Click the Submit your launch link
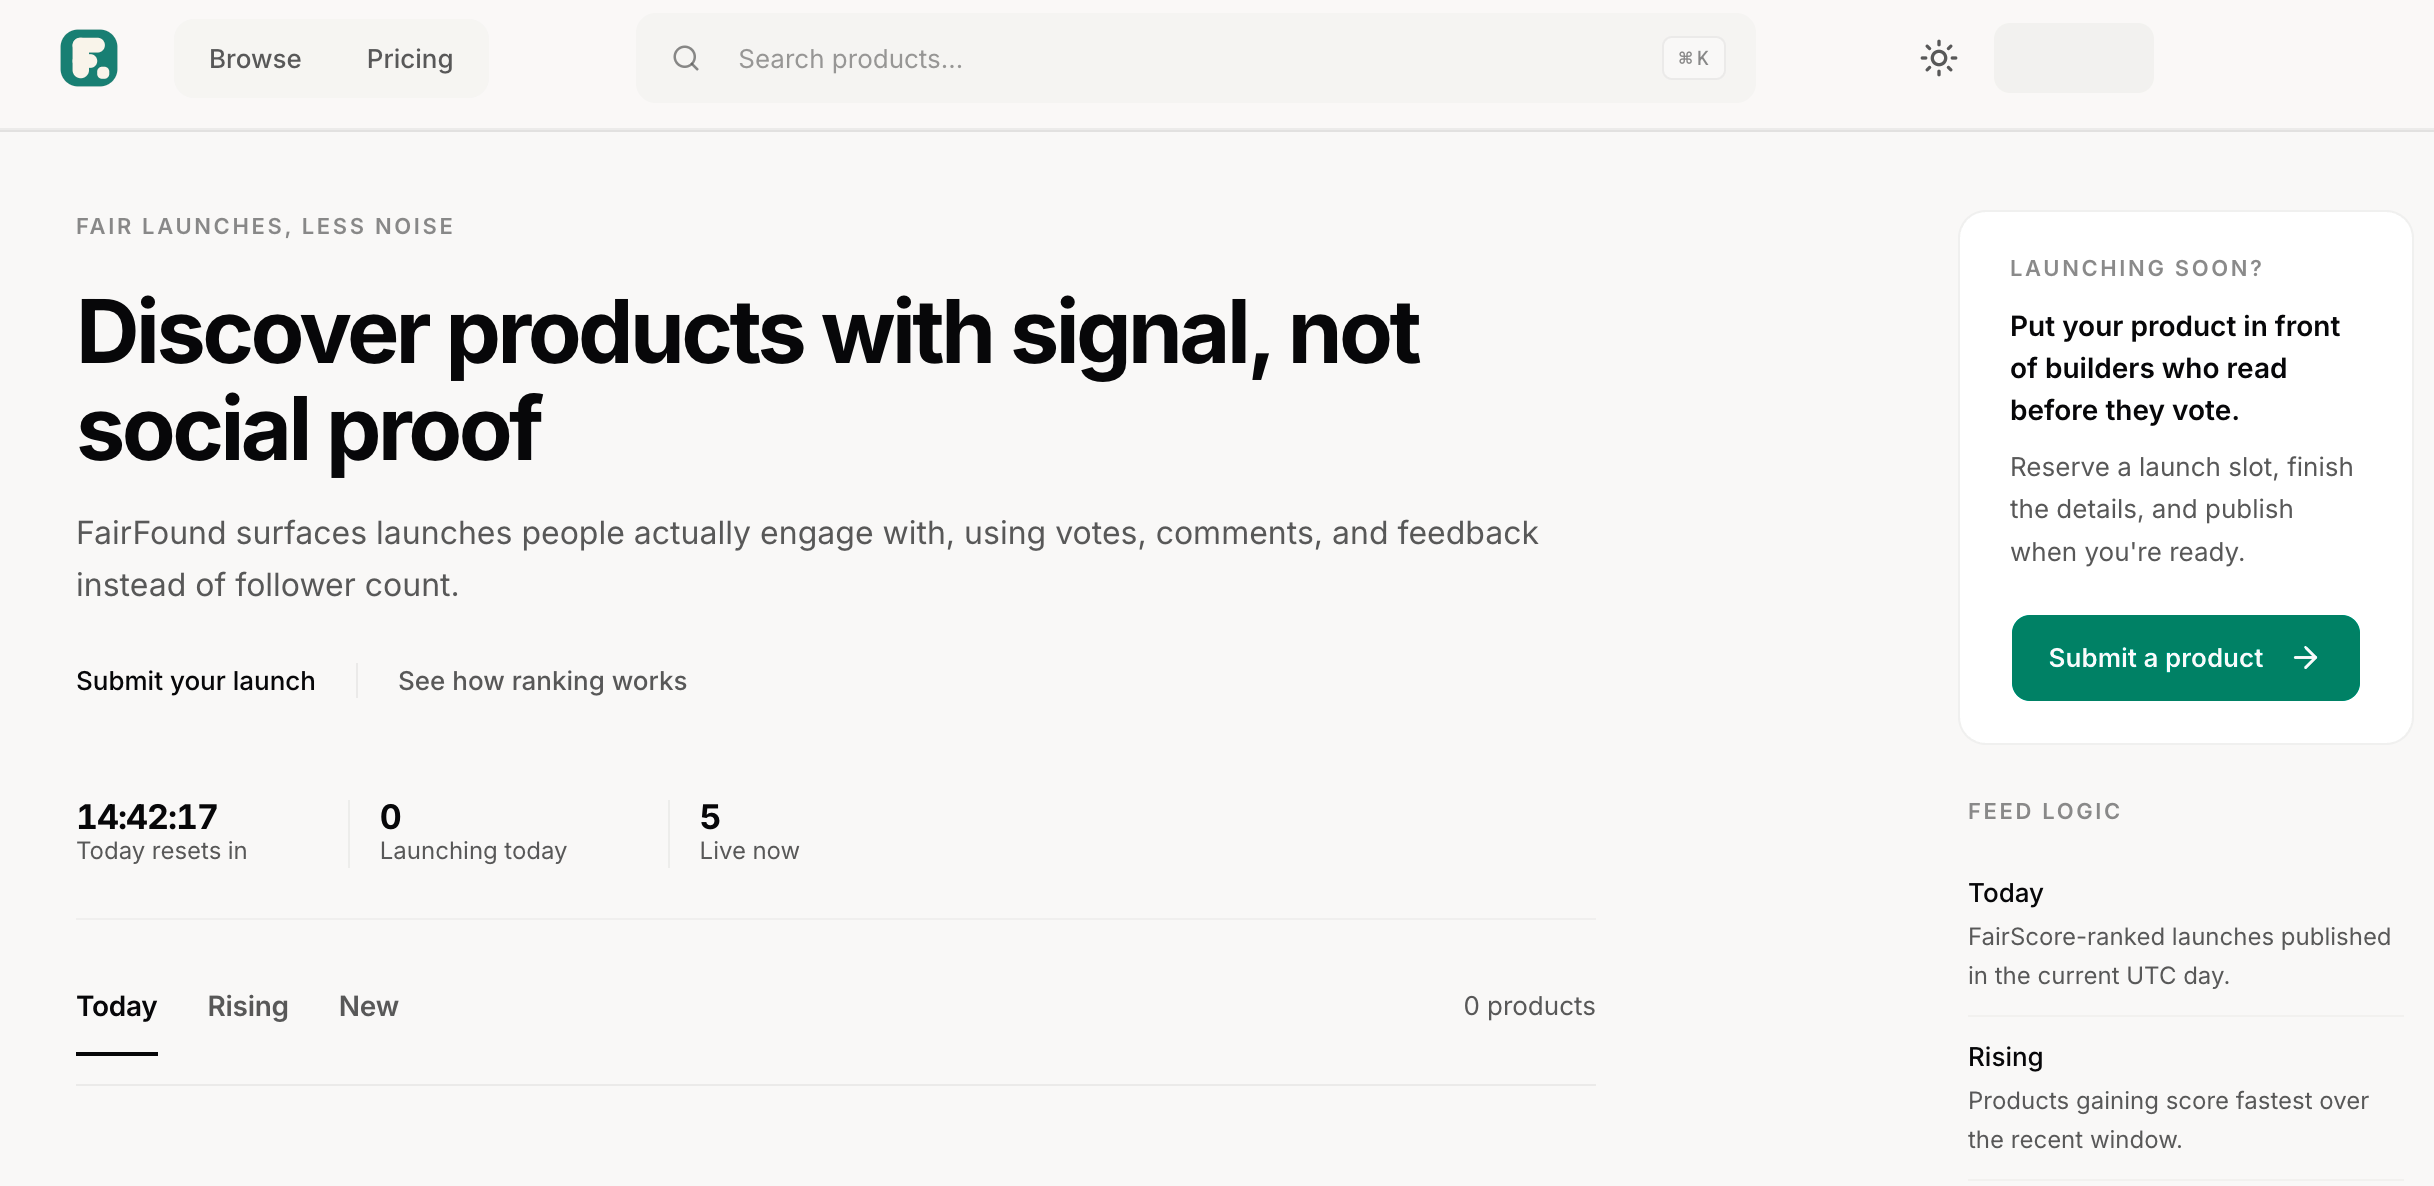 pyautogui.click(x=196, y=681)
